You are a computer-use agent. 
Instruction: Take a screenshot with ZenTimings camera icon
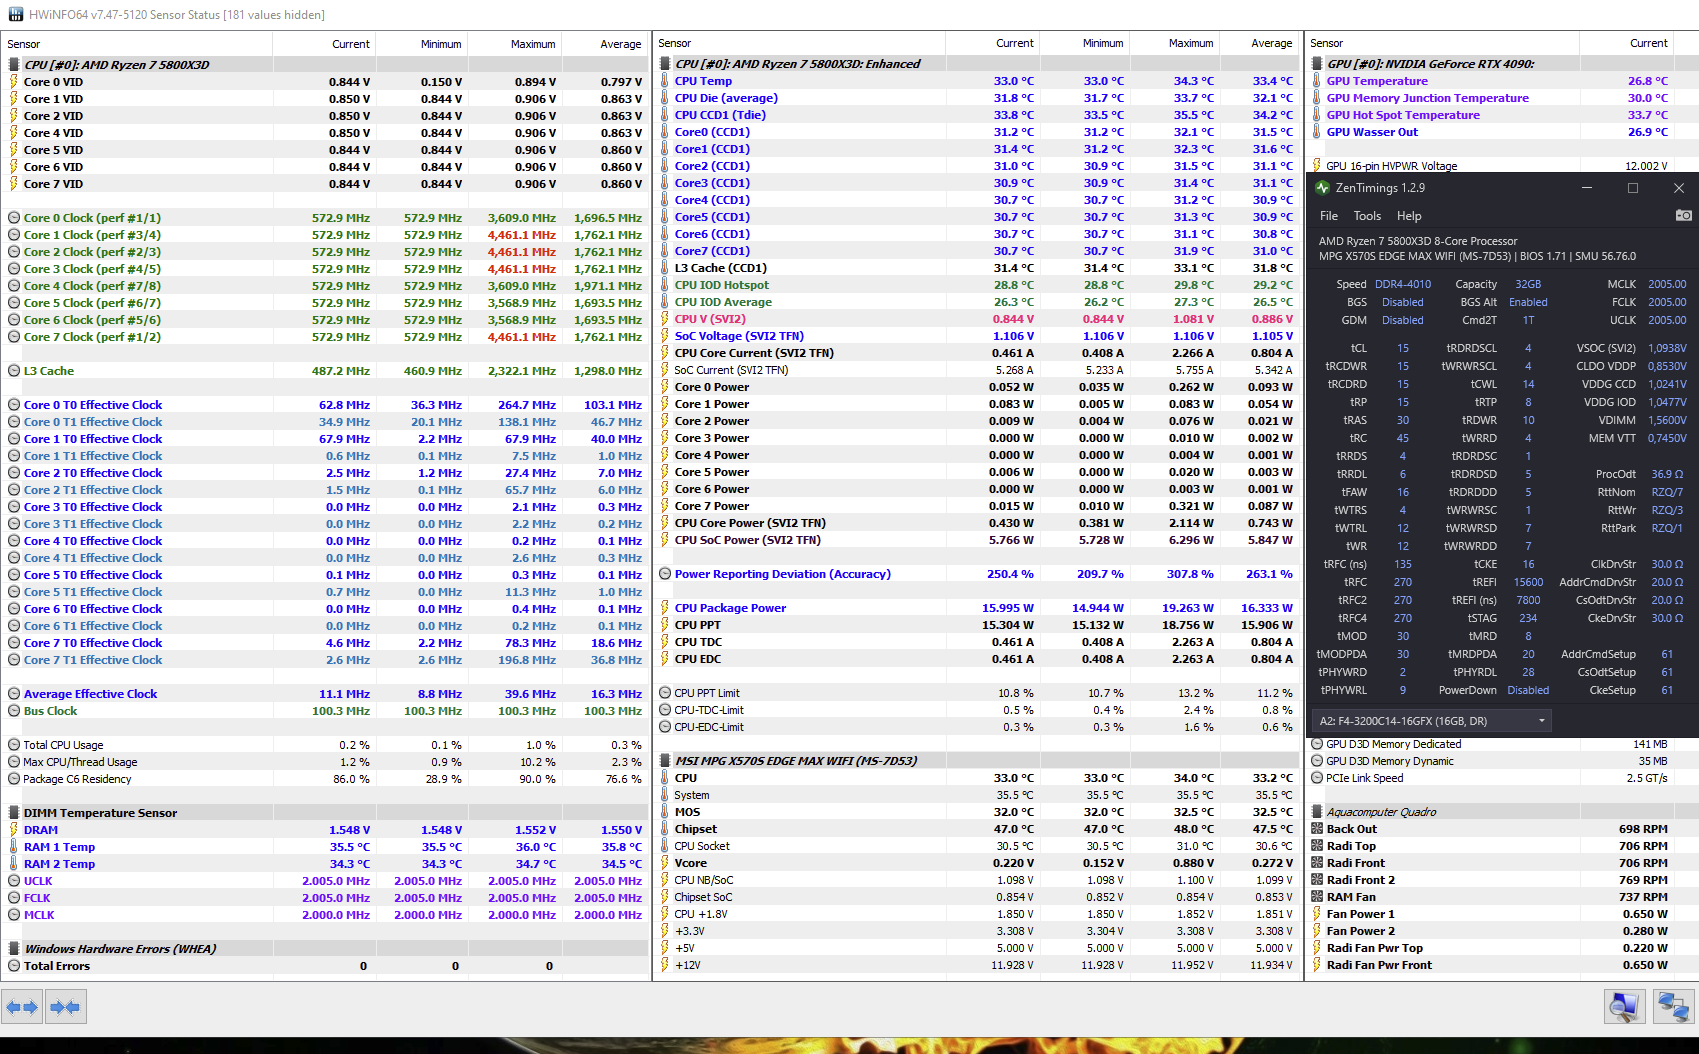[1684, 215]
